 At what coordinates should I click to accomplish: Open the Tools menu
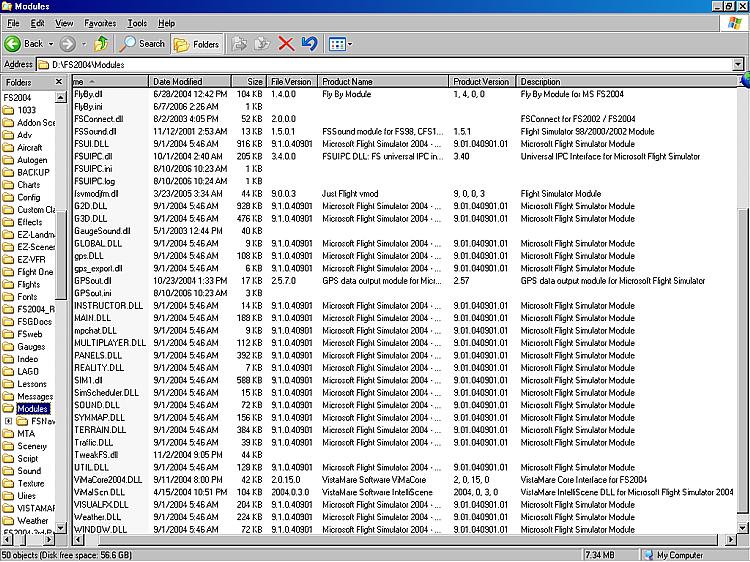[x=137, y=23]
